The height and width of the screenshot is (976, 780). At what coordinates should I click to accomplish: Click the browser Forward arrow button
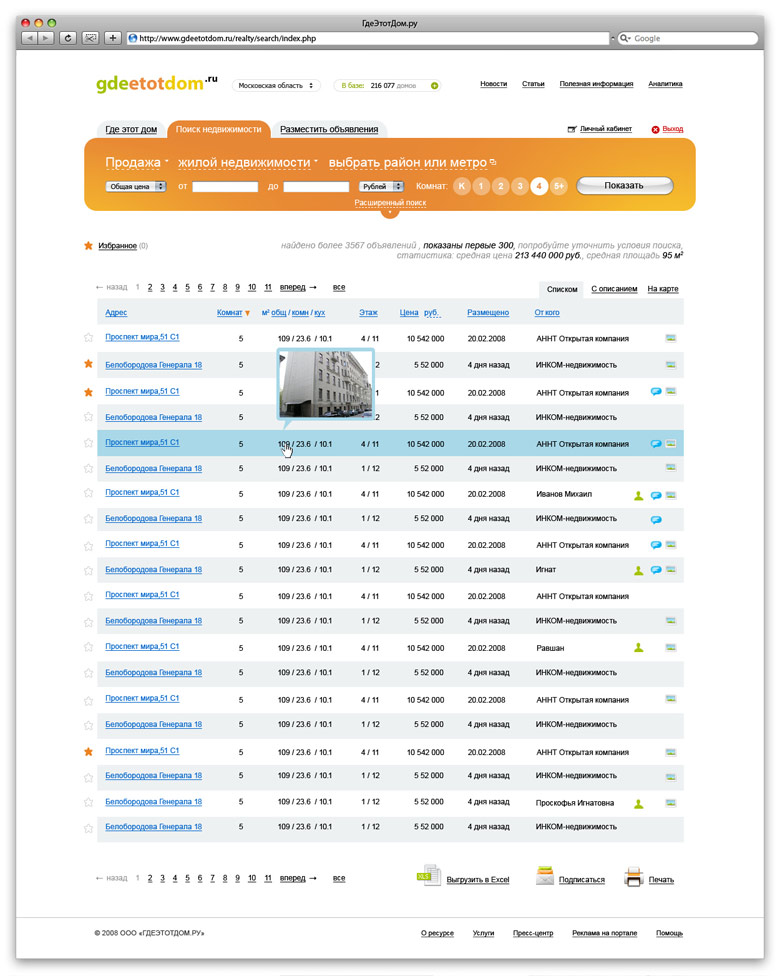click(x=45, y=38)
